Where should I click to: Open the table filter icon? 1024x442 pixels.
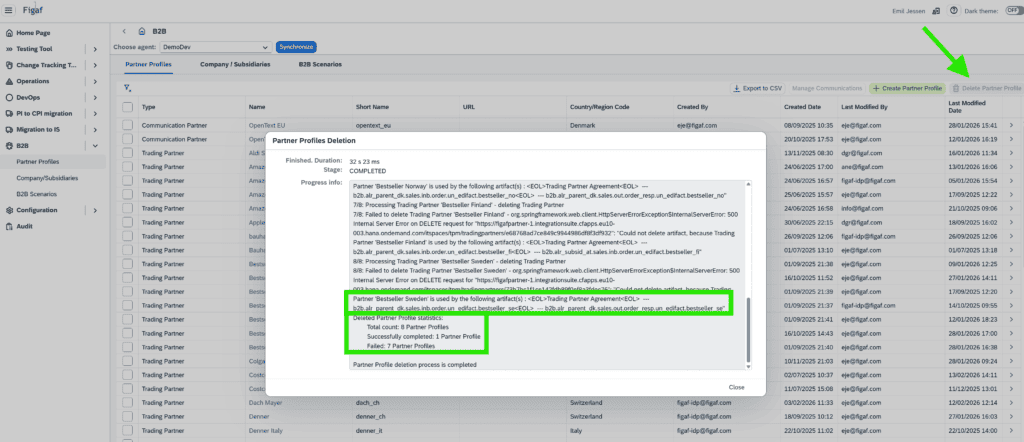click(128, 87)
